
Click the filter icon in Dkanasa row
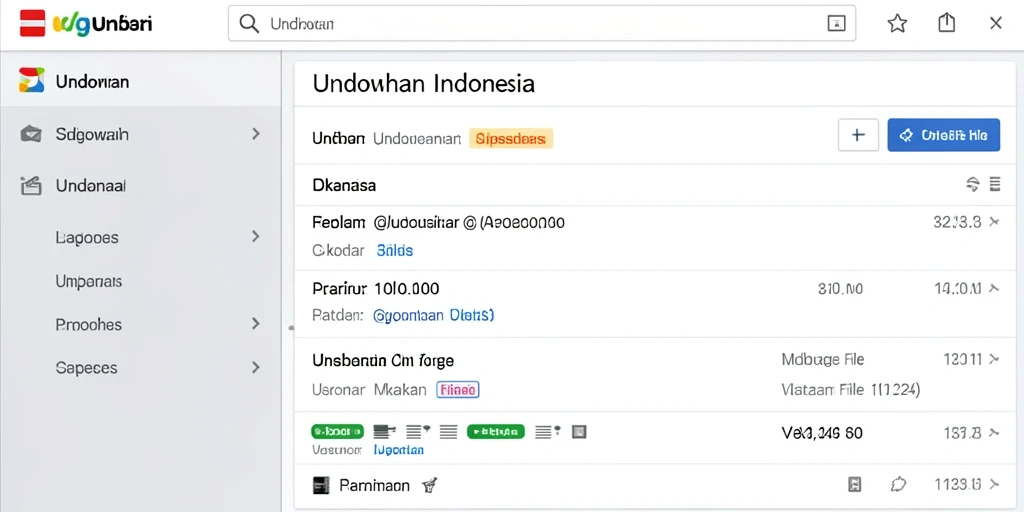point(973,184)
